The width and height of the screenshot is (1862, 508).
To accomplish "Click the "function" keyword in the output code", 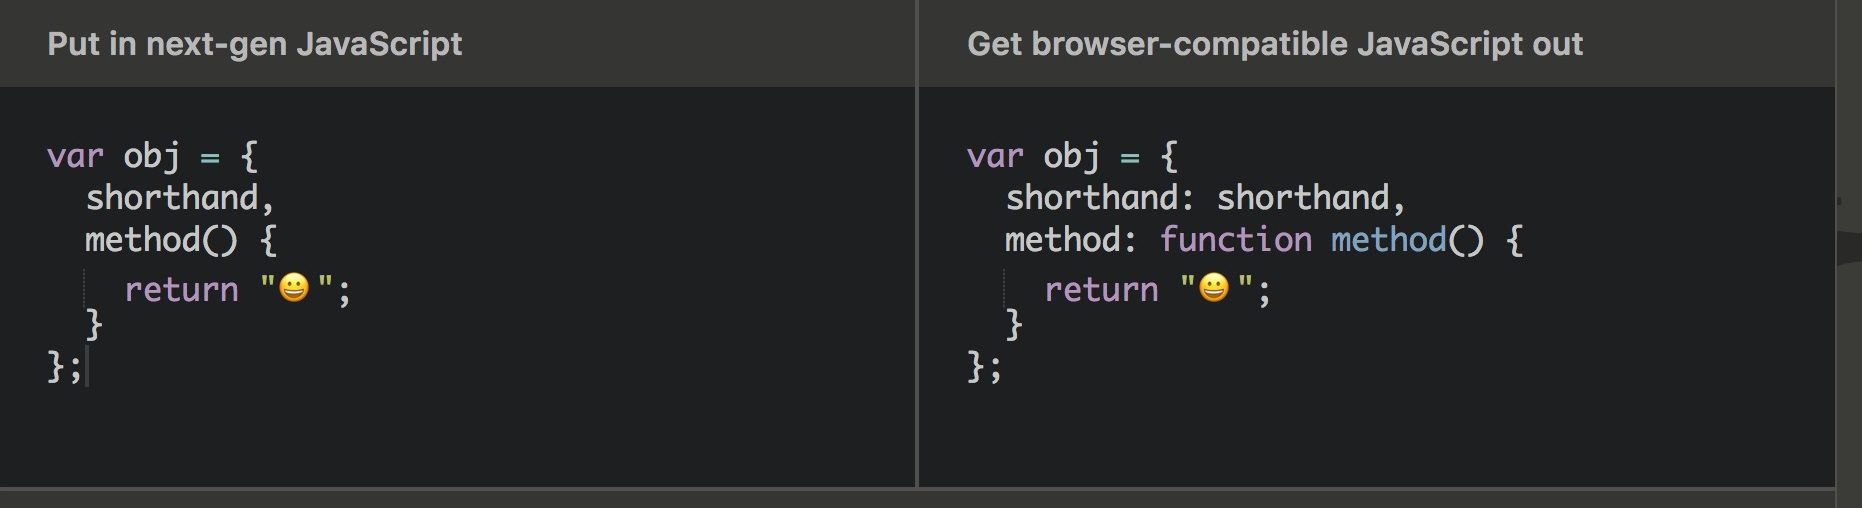I will (1235, 240).
